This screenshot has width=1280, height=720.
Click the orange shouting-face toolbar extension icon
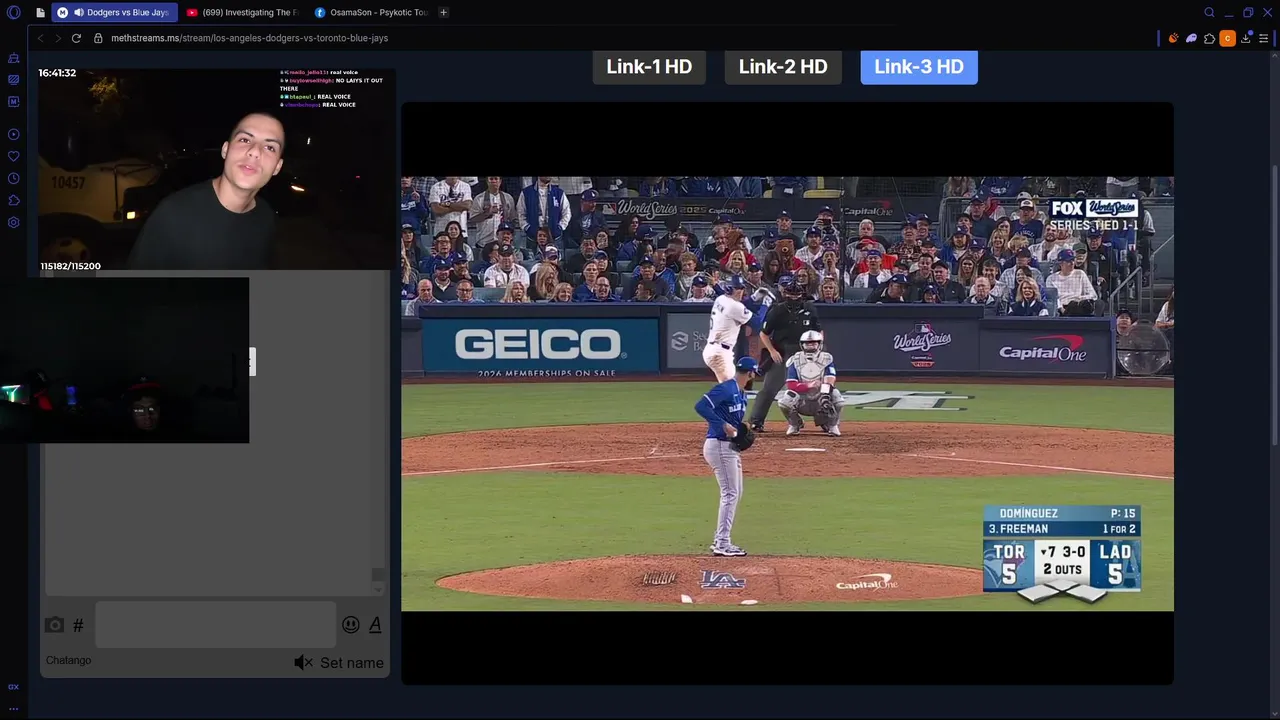pos(1174,38)
